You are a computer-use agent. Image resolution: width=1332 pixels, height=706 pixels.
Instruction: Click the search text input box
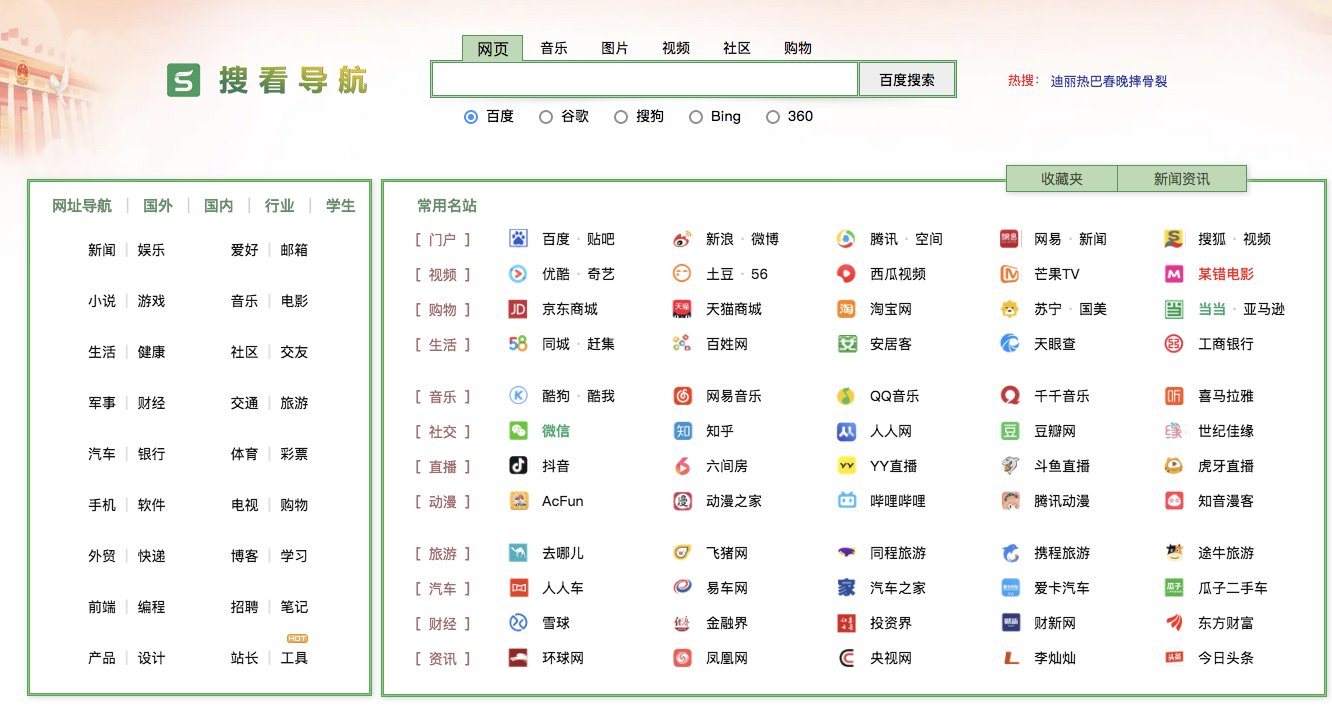tap(645, 80)
